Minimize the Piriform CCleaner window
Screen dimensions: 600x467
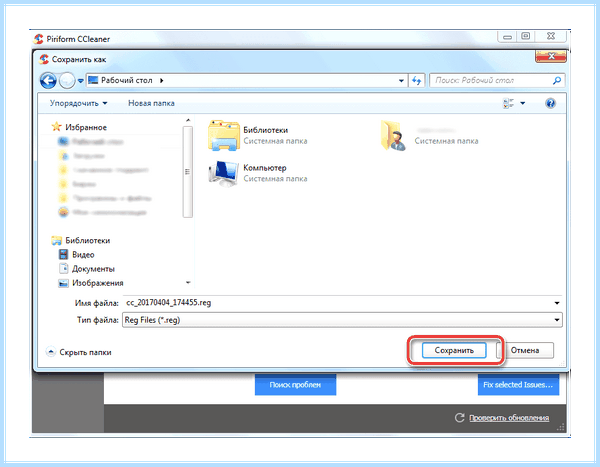click(x=507, y=37)
